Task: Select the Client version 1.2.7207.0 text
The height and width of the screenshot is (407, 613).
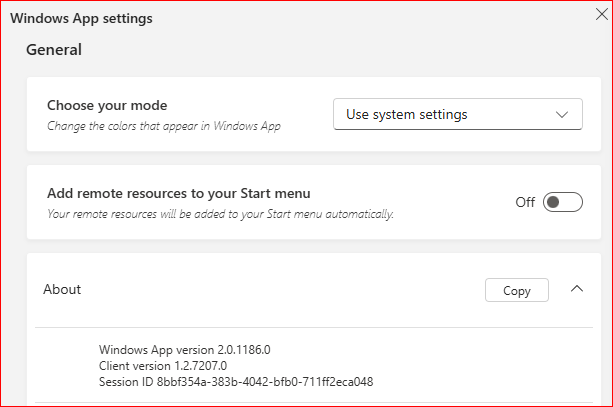Action: point(163,366)
